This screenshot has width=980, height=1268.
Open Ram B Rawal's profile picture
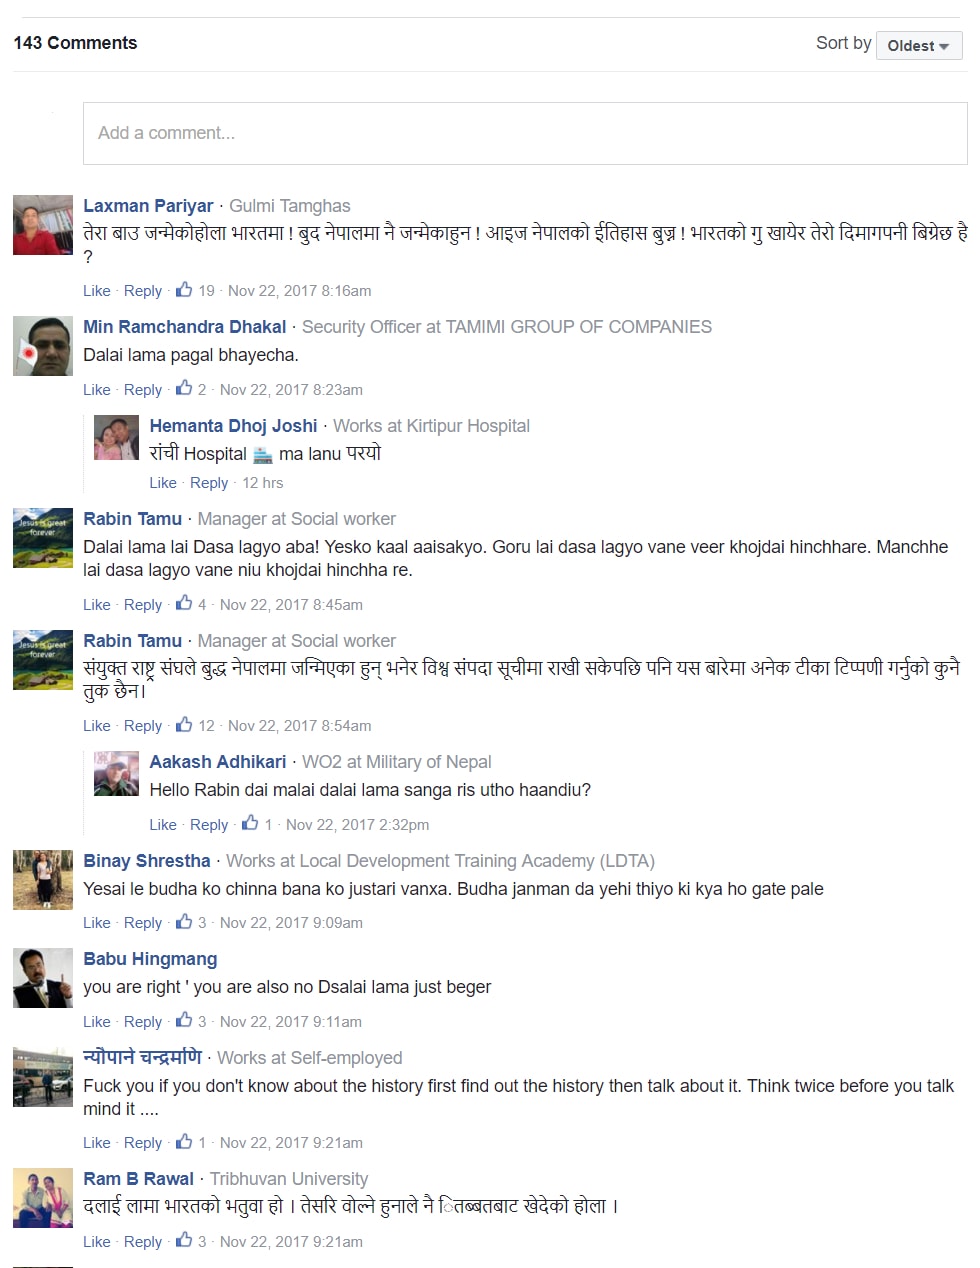click(43, 1198)
